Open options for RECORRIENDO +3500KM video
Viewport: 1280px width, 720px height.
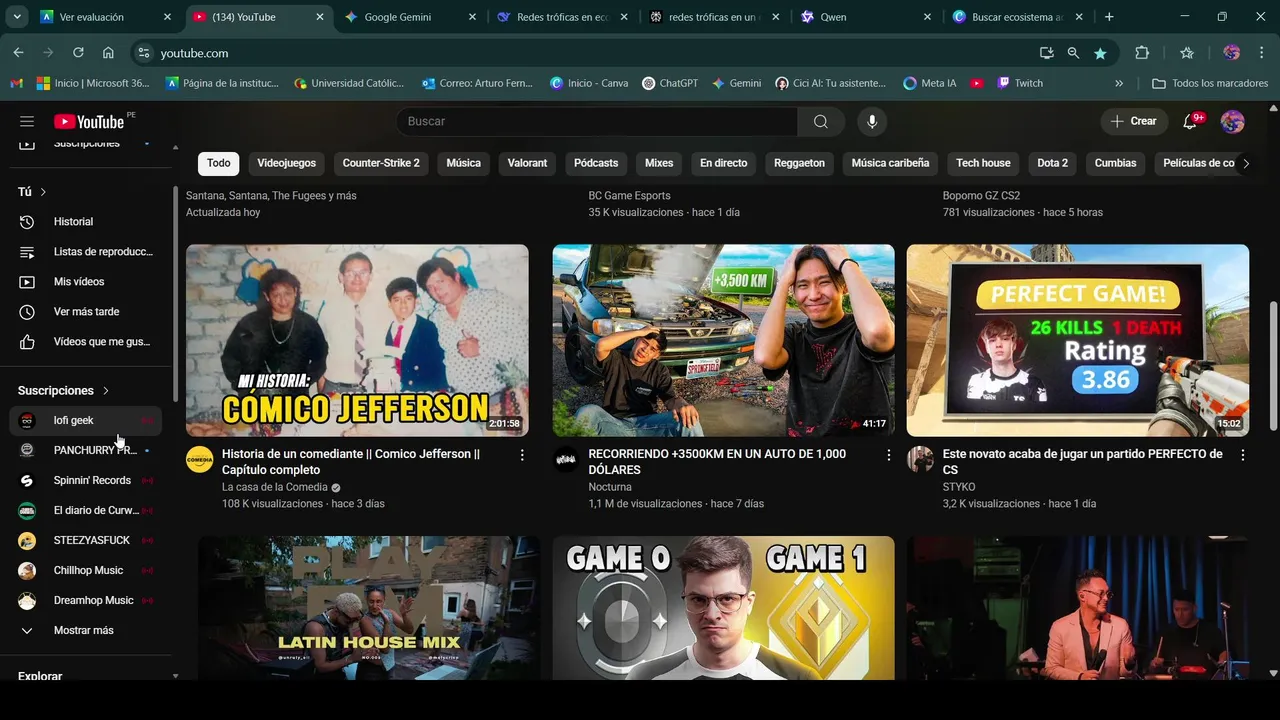point(888,455)
